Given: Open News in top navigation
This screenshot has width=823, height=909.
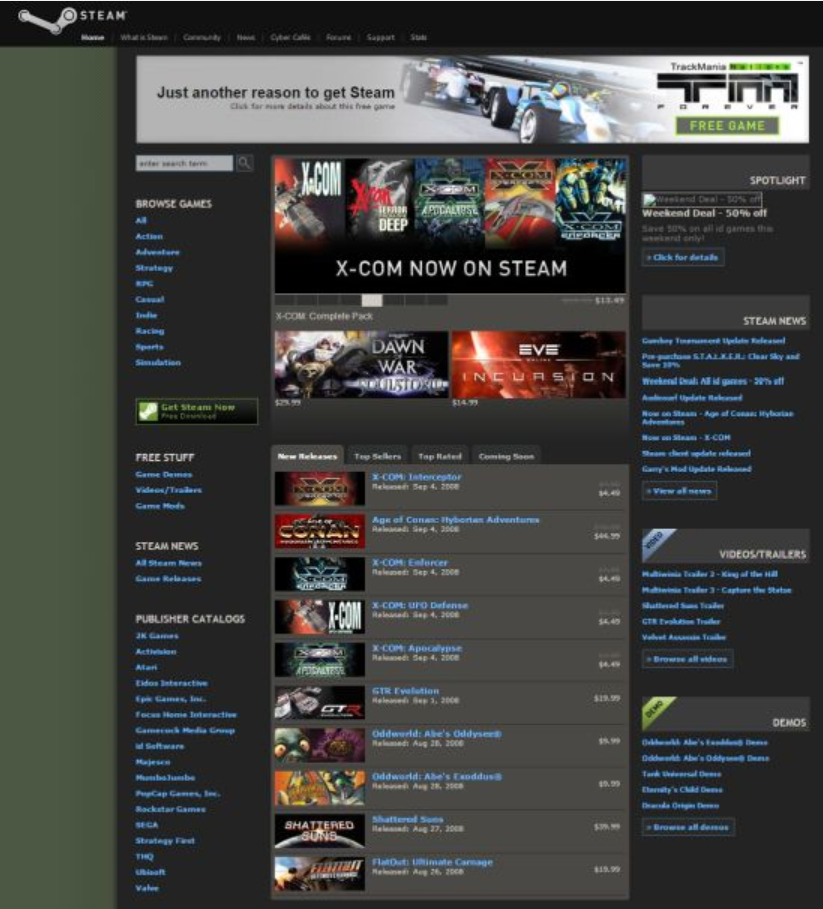Looking at the screenshot, I should click(x=246, y=38).
